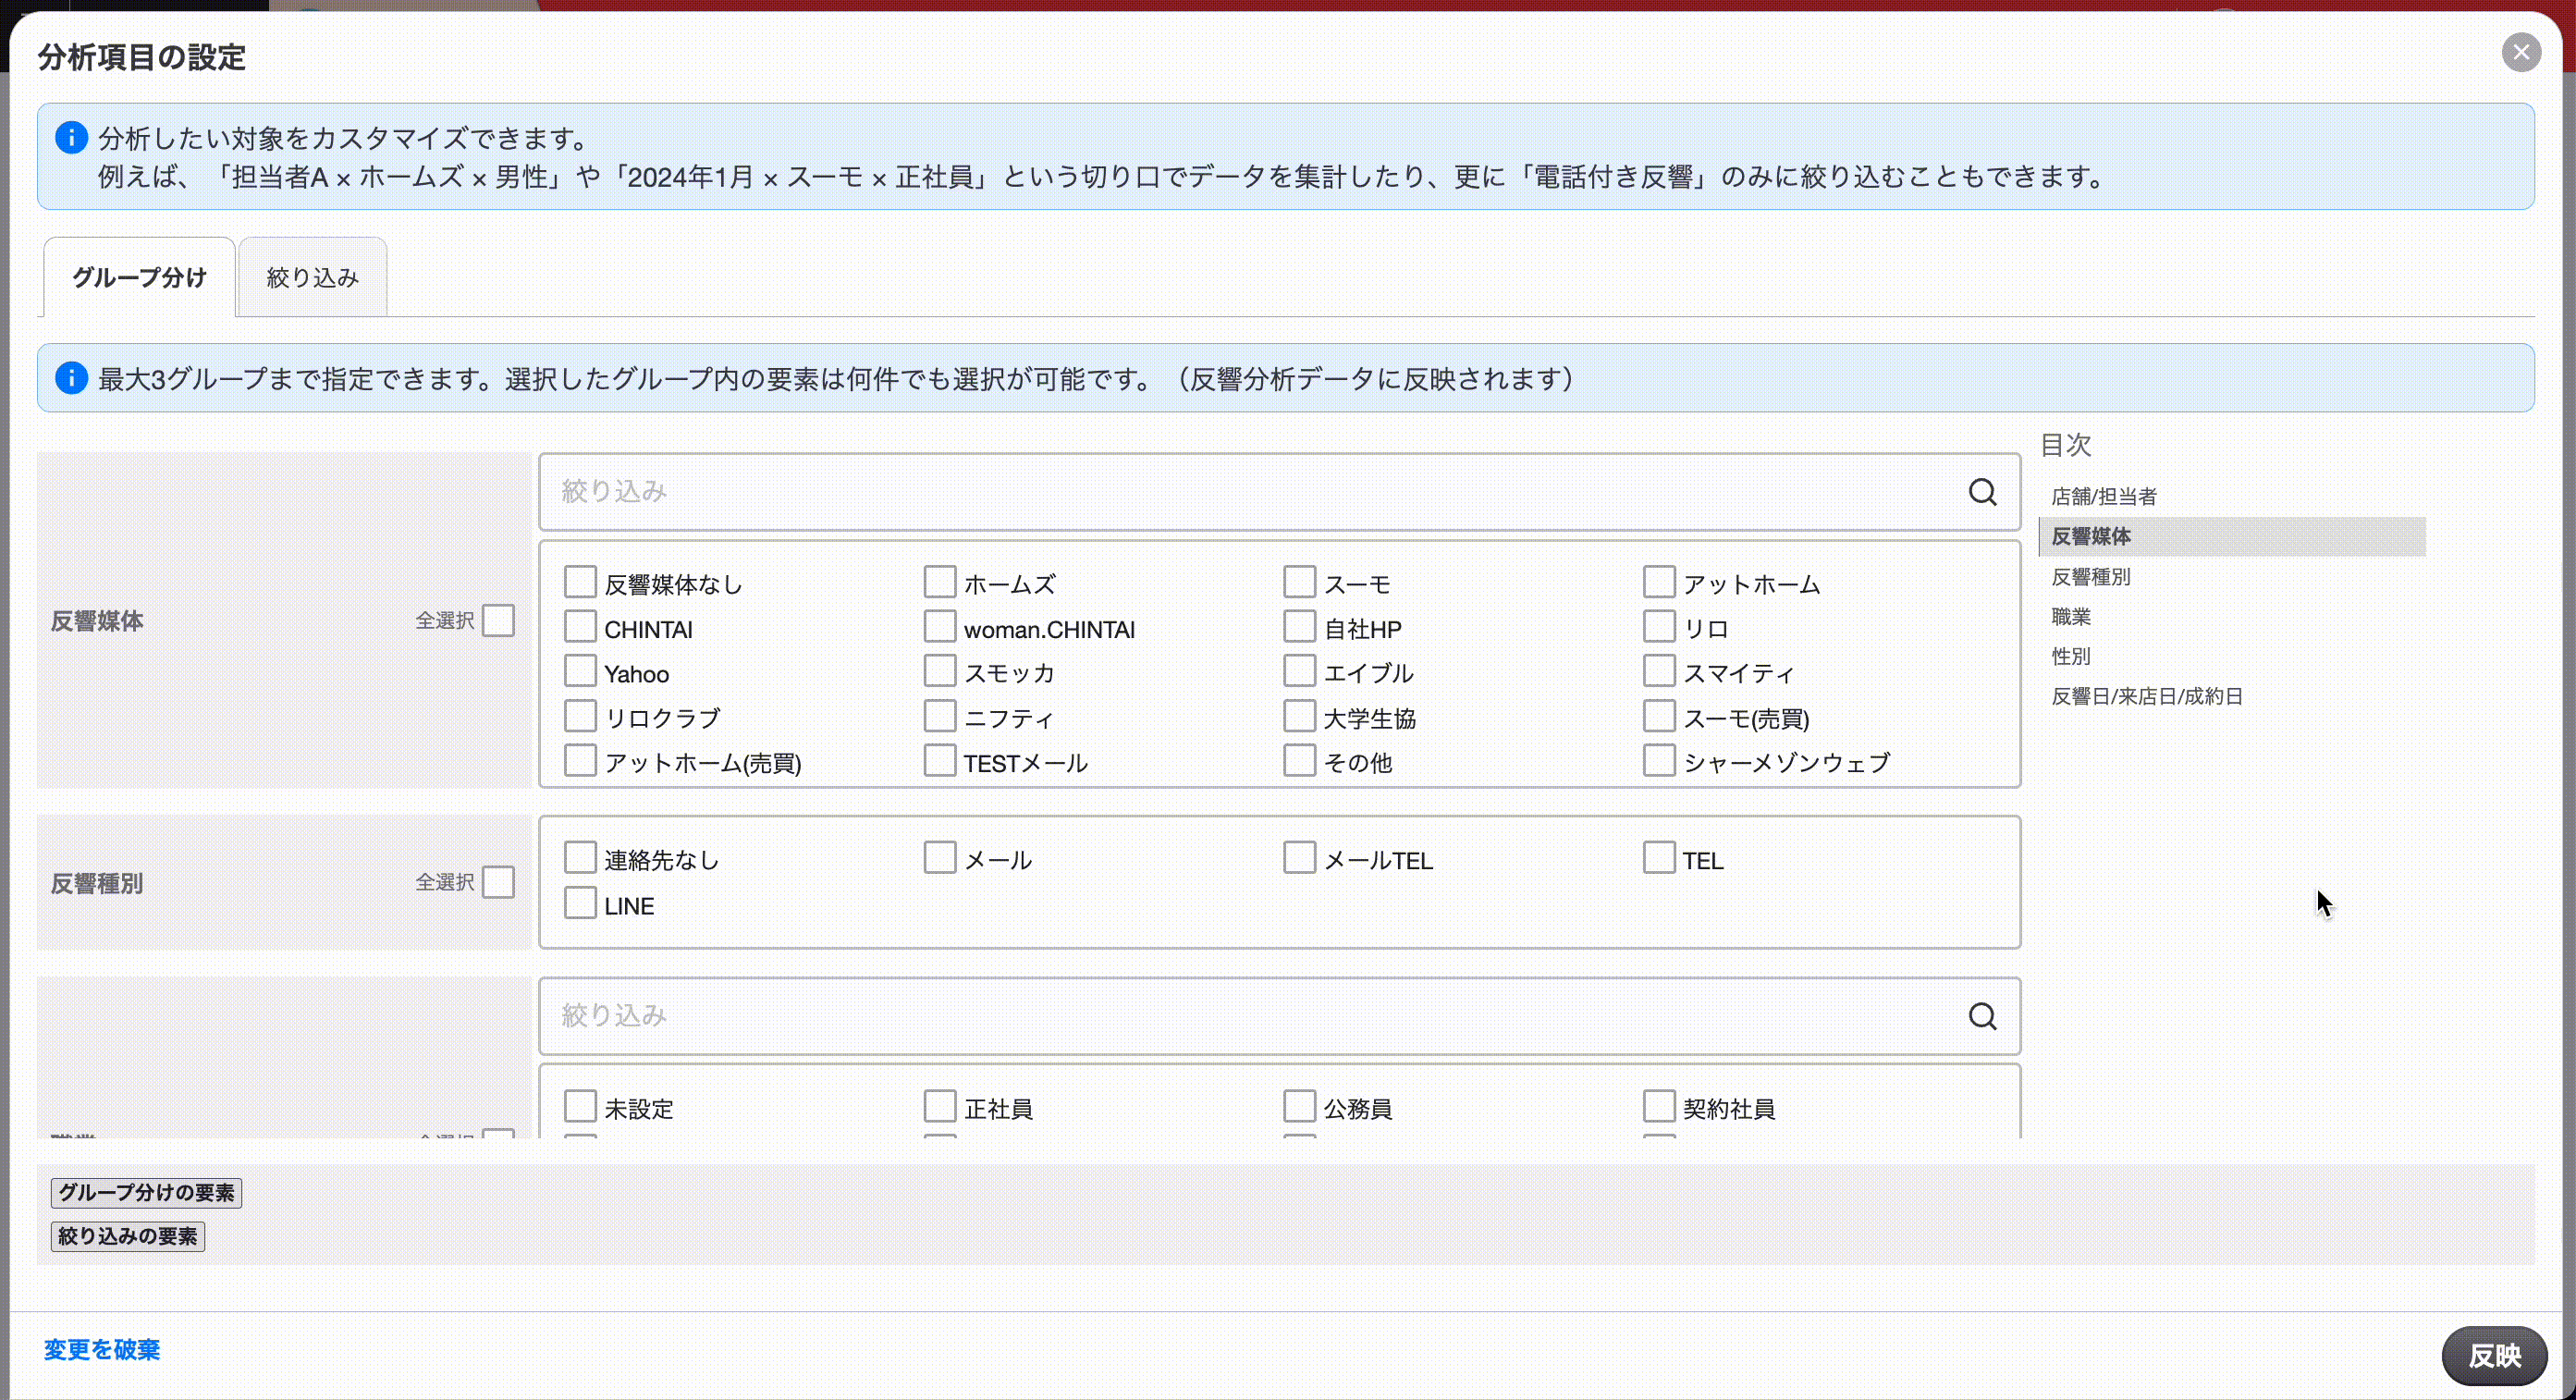Click info icon beside 最大3グループ message
The height and width of the screenshot is (1400, 2576).
(x=71, y=378)
